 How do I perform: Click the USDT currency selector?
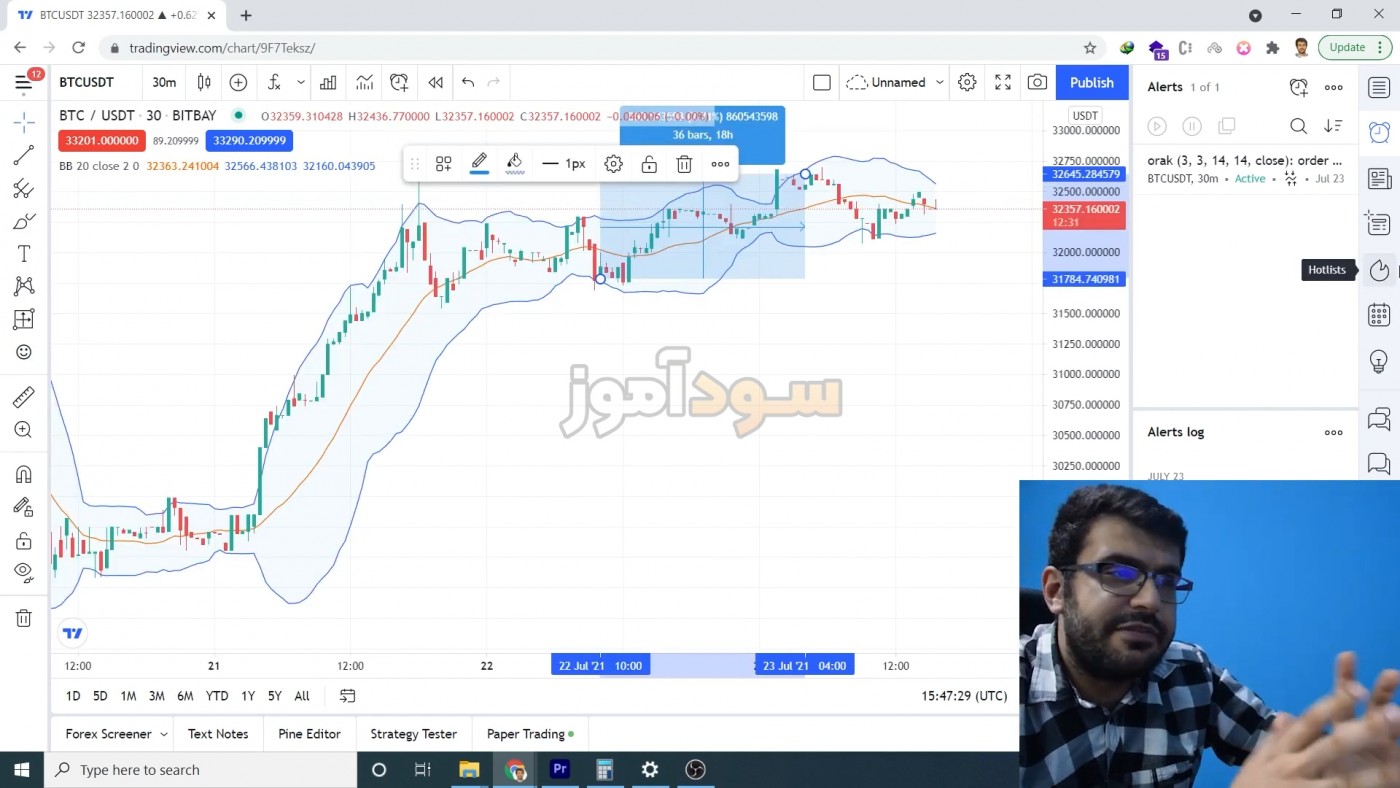pyautogui.click(x=1085, y=116)
